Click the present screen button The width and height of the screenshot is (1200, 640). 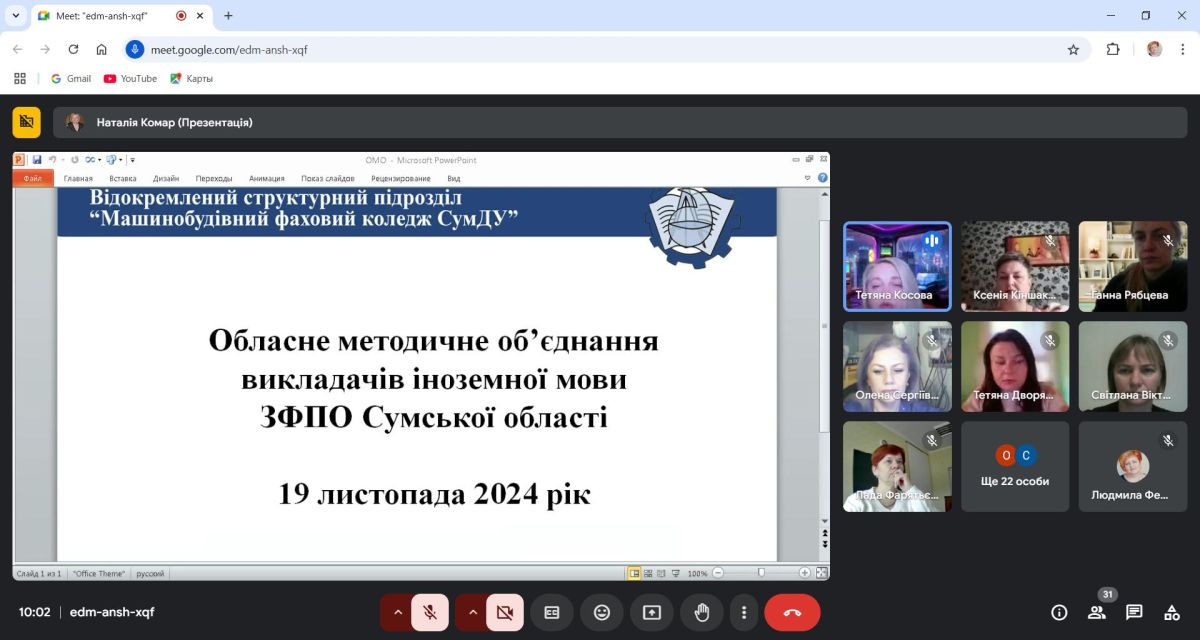tap(652, 612)
